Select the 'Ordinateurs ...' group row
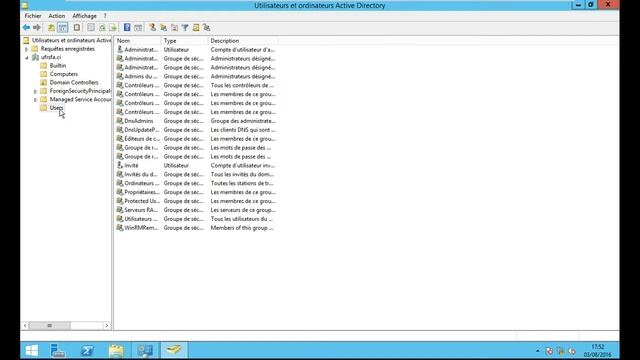 [x=196, y=183]
